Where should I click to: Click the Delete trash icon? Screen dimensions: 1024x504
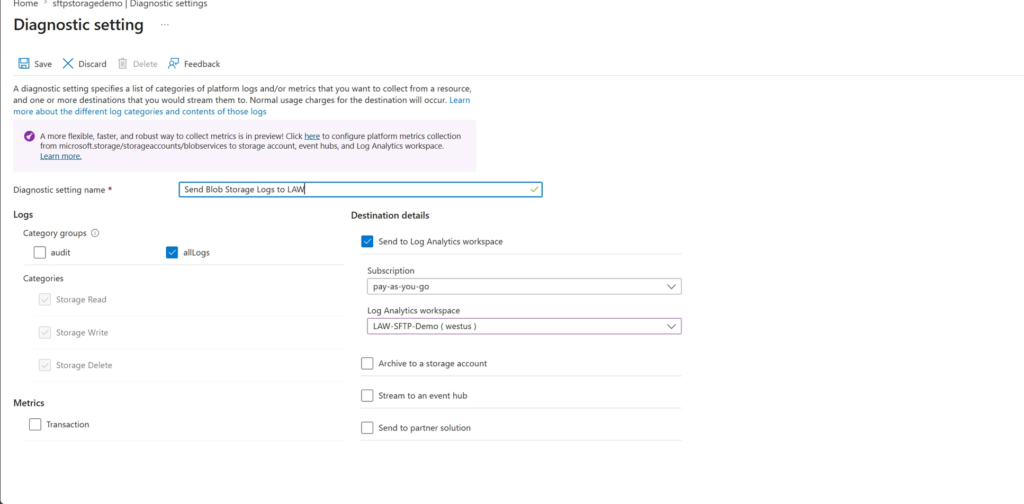(122, 63)
